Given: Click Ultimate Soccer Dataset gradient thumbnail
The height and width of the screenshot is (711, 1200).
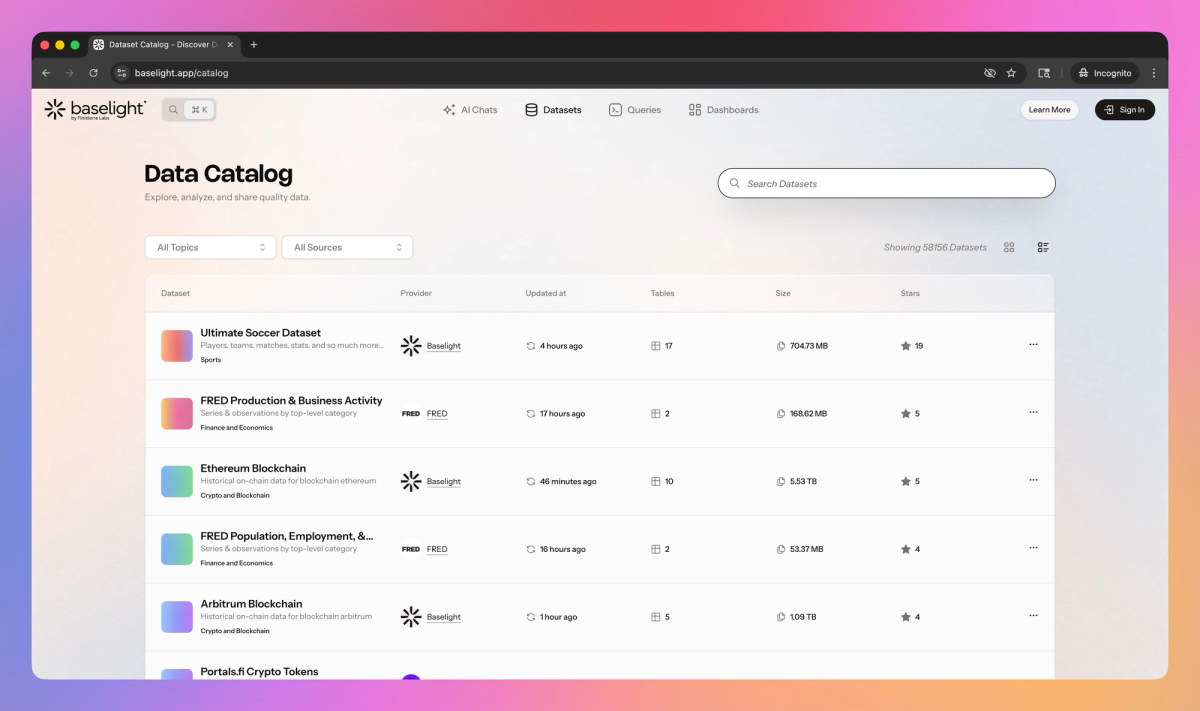Looking at the screenshot, I should (177, 346).
